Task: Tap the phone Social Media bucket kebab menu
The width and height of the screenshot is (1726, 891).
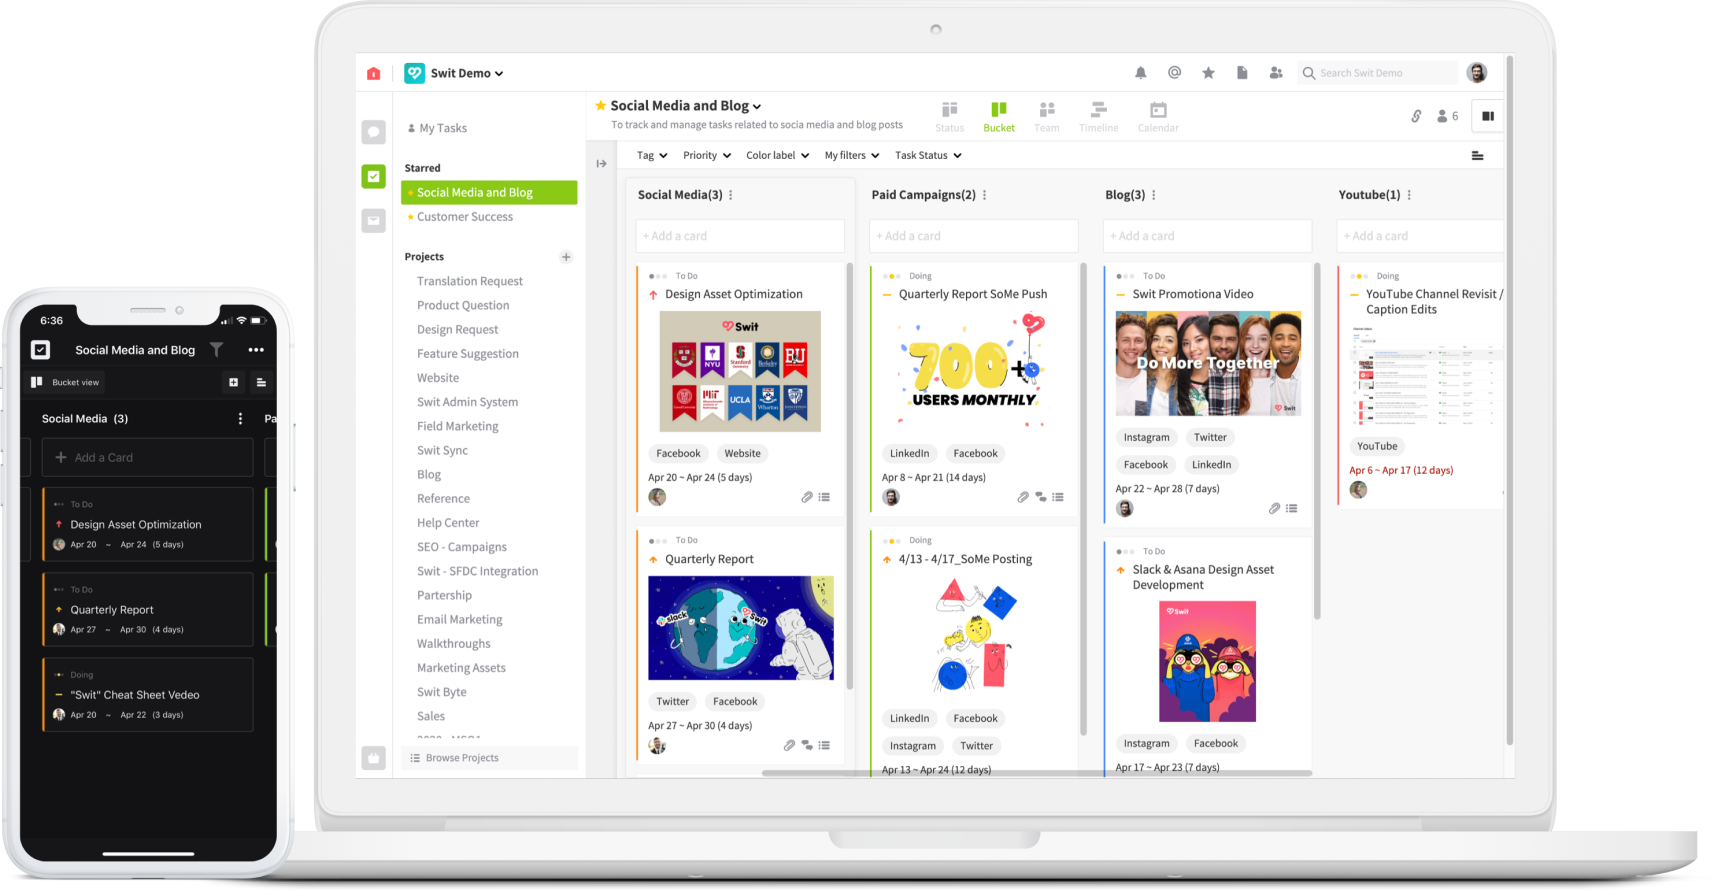Action: click(x=240, y=419)
